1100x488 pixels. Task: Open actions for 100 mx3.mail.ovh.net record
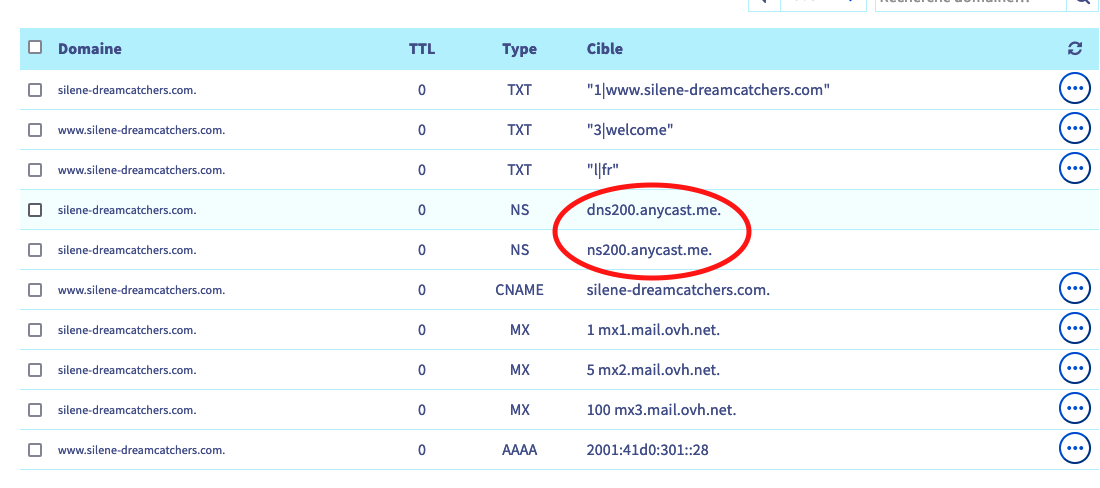pos(1074,409)
